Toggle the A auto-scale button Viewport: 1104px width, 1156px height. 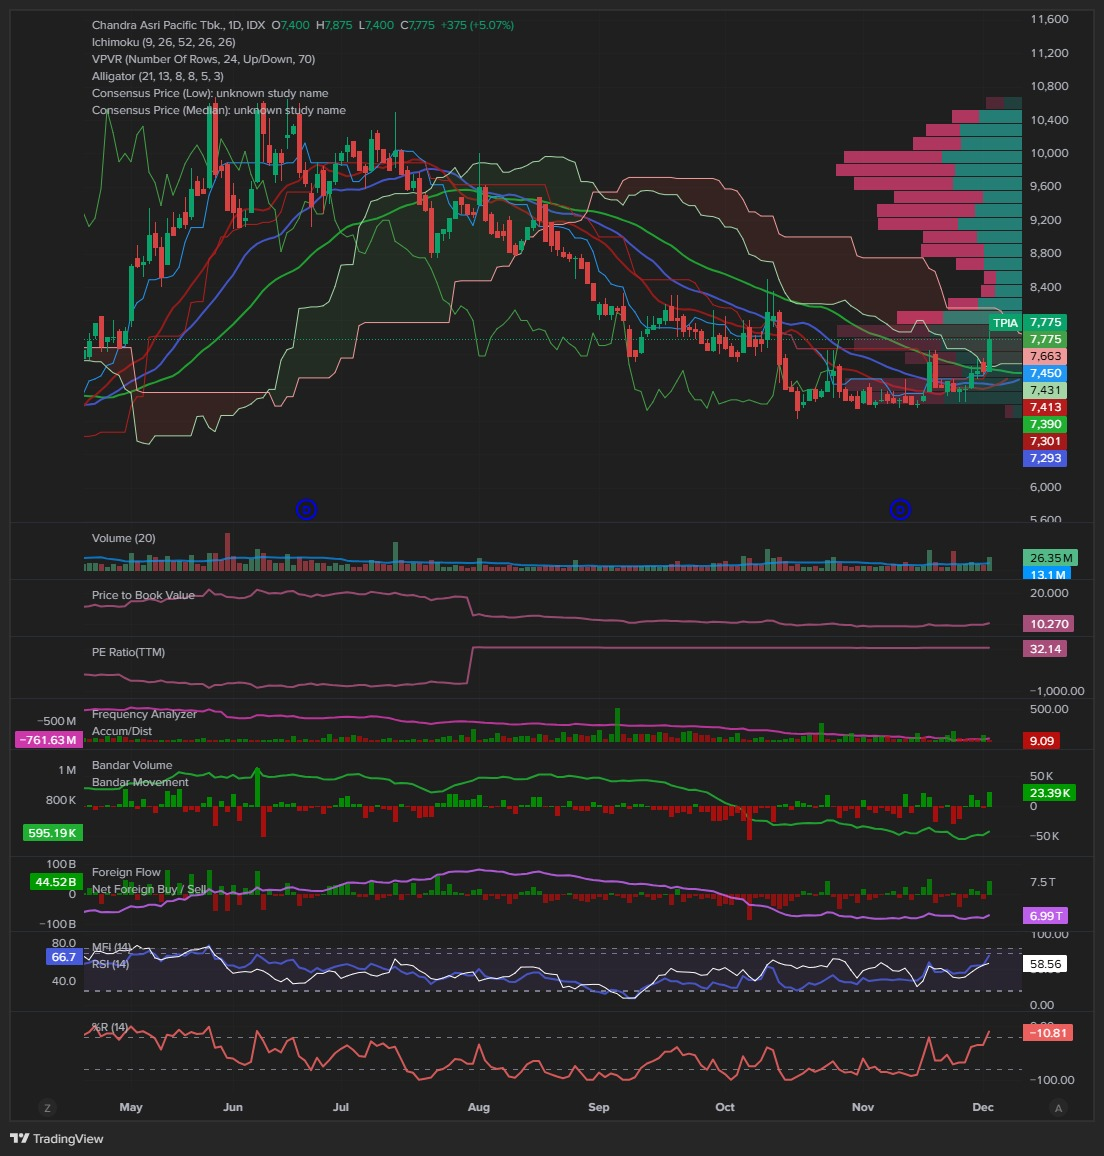coord(1058,1107)
